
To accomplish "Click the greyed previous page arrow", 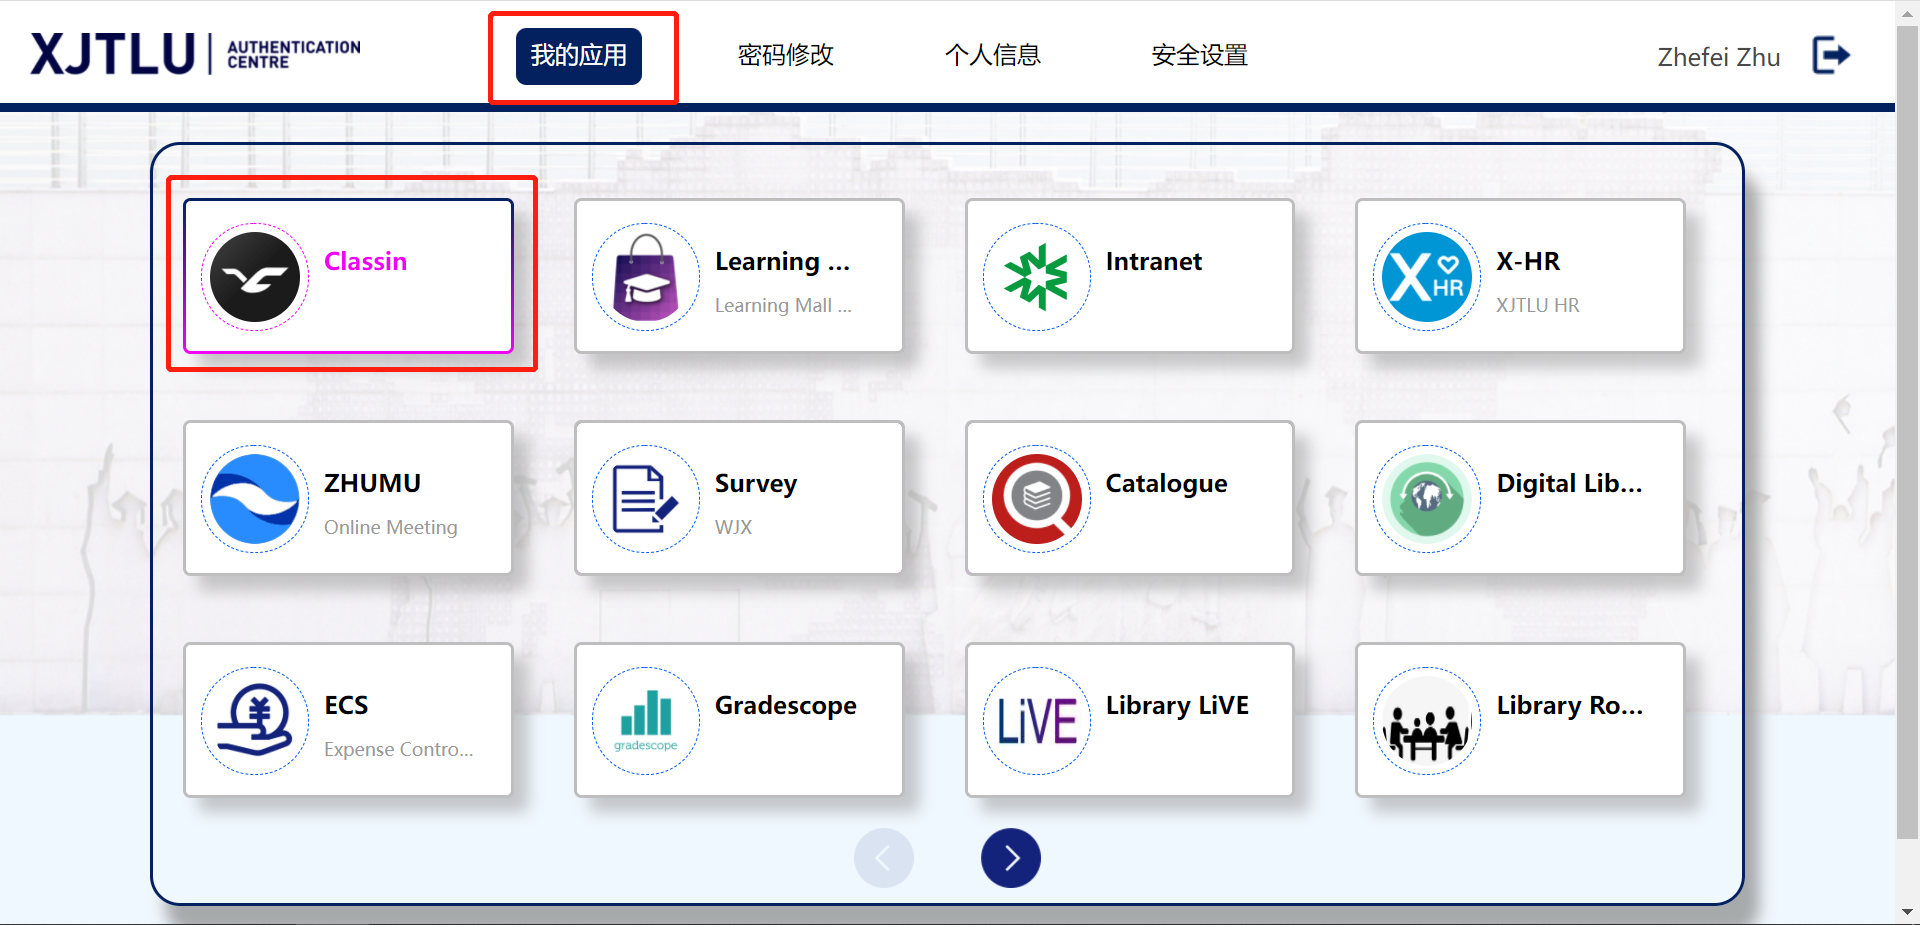I will (884, 858).
